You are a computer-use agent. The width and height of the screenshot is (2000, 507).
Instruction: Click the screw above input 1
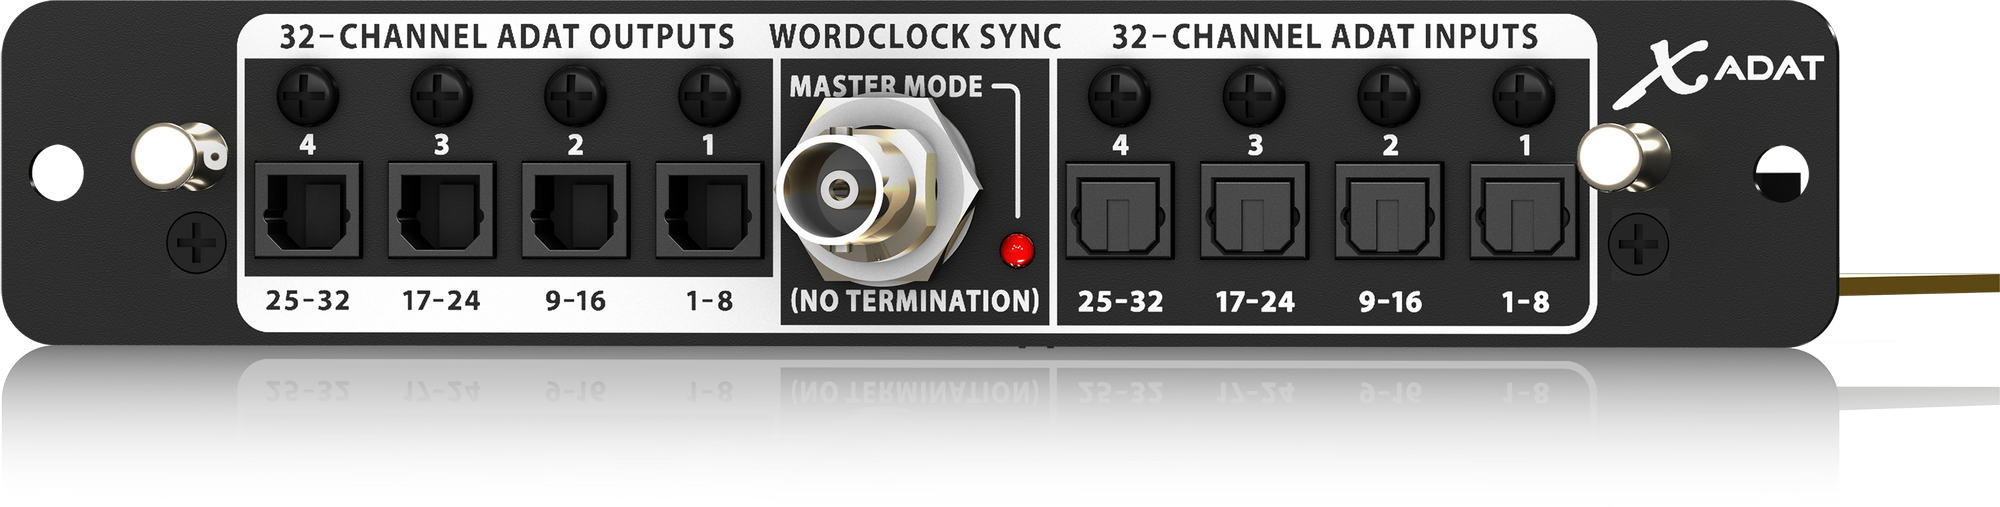[1524, 97]
